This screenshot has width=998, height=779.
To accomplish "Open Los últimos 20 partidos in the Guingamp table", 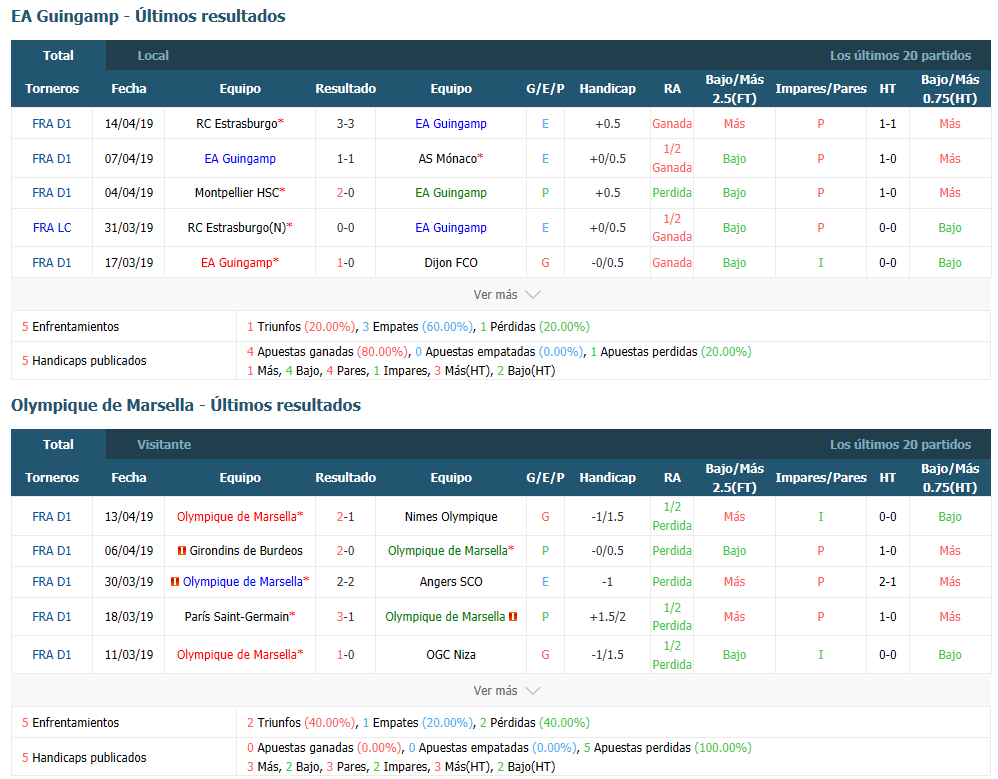I will (900, 55).
